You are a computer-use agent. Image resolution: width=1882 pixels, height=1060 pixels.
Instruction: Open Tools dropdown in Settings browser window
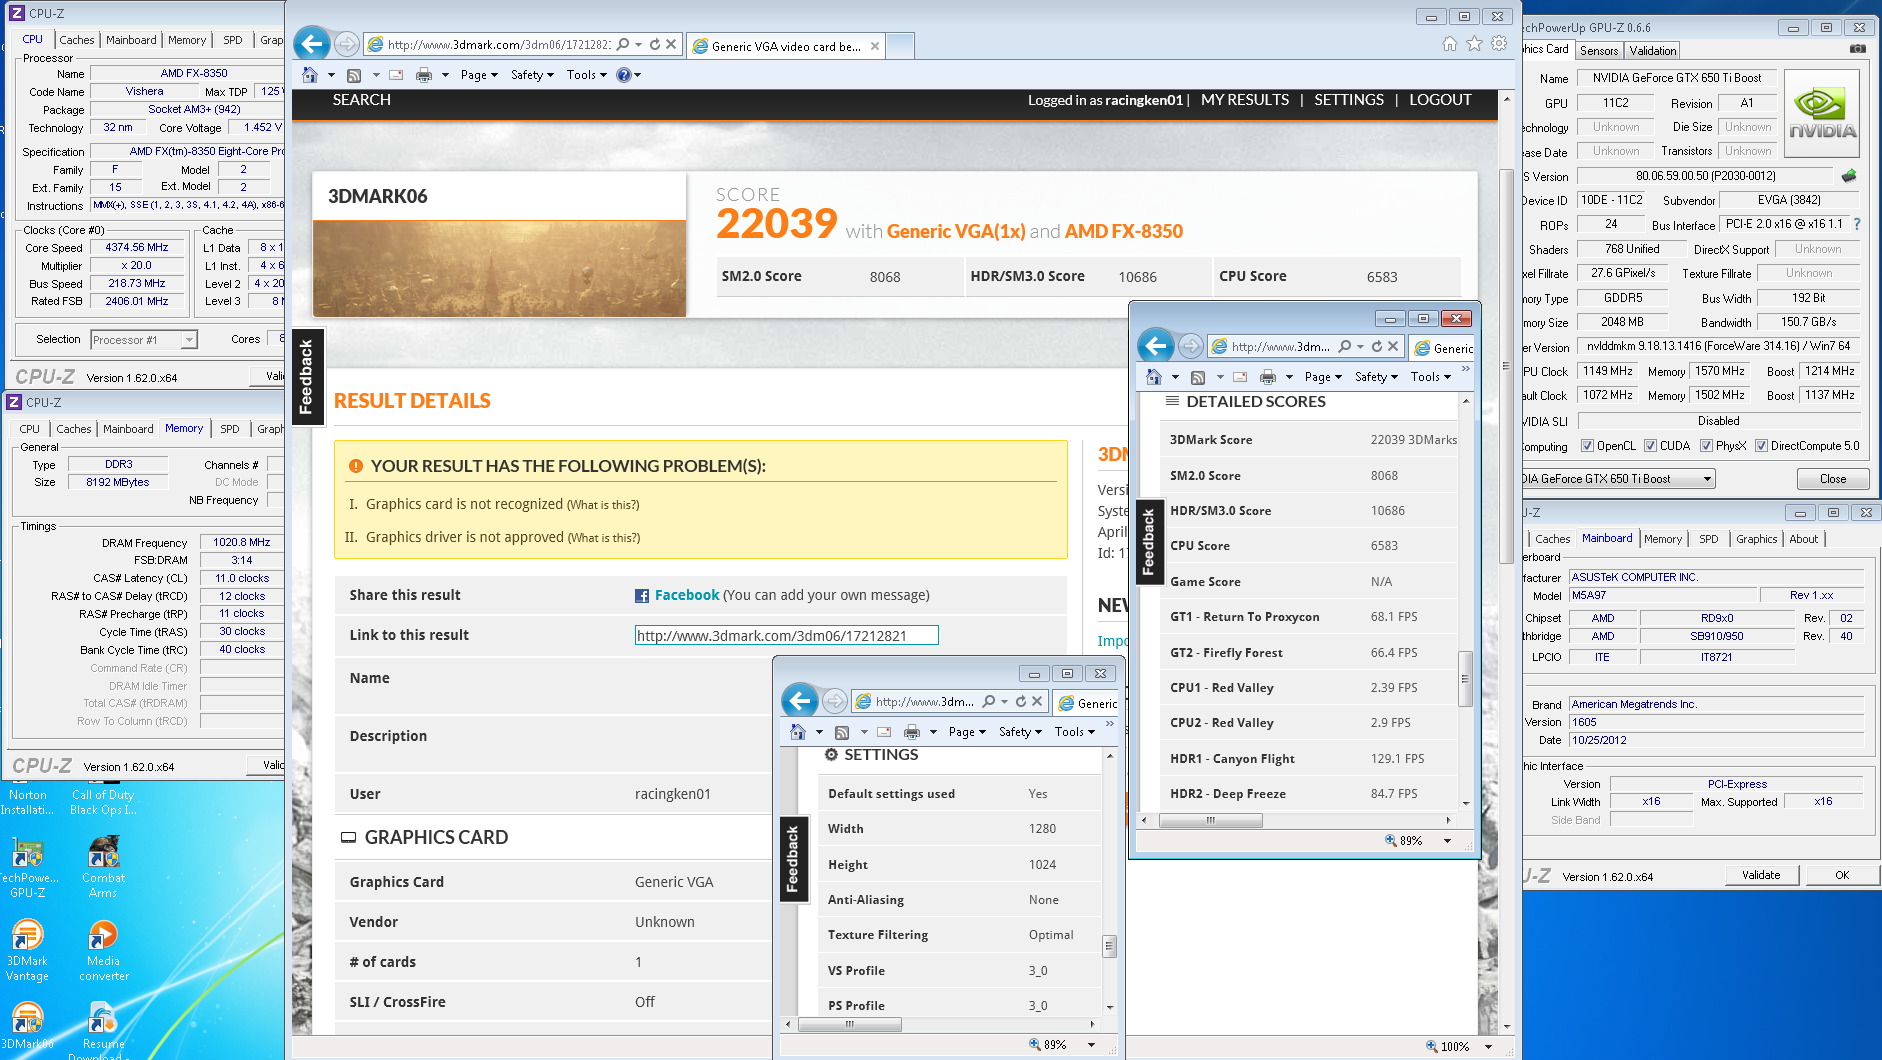point(1075,732)
